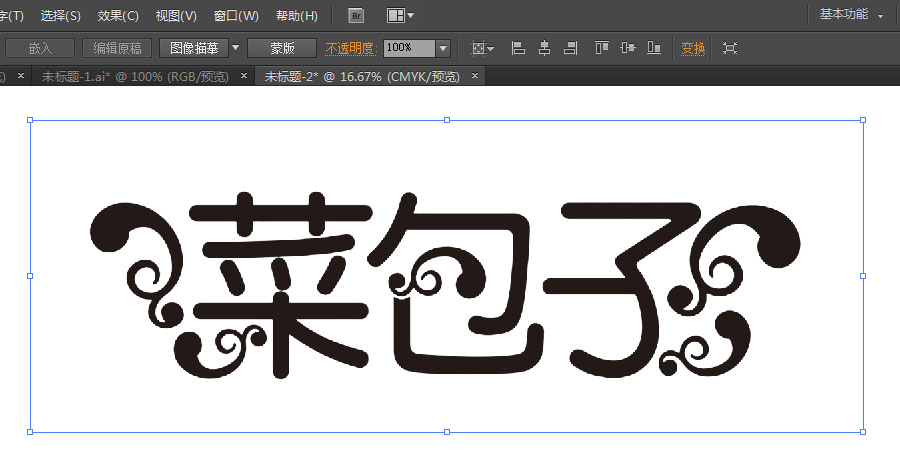Click the 图像描摹 button
The width and height of the screenshot is (900, 468).
click(193, 48)
